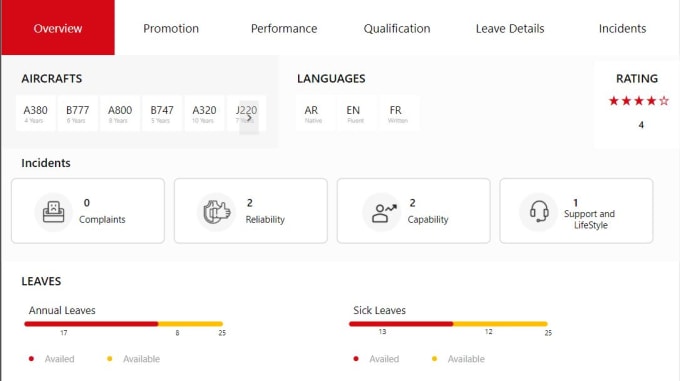Click Annual Leaves yellow Available legend dot

110,358
